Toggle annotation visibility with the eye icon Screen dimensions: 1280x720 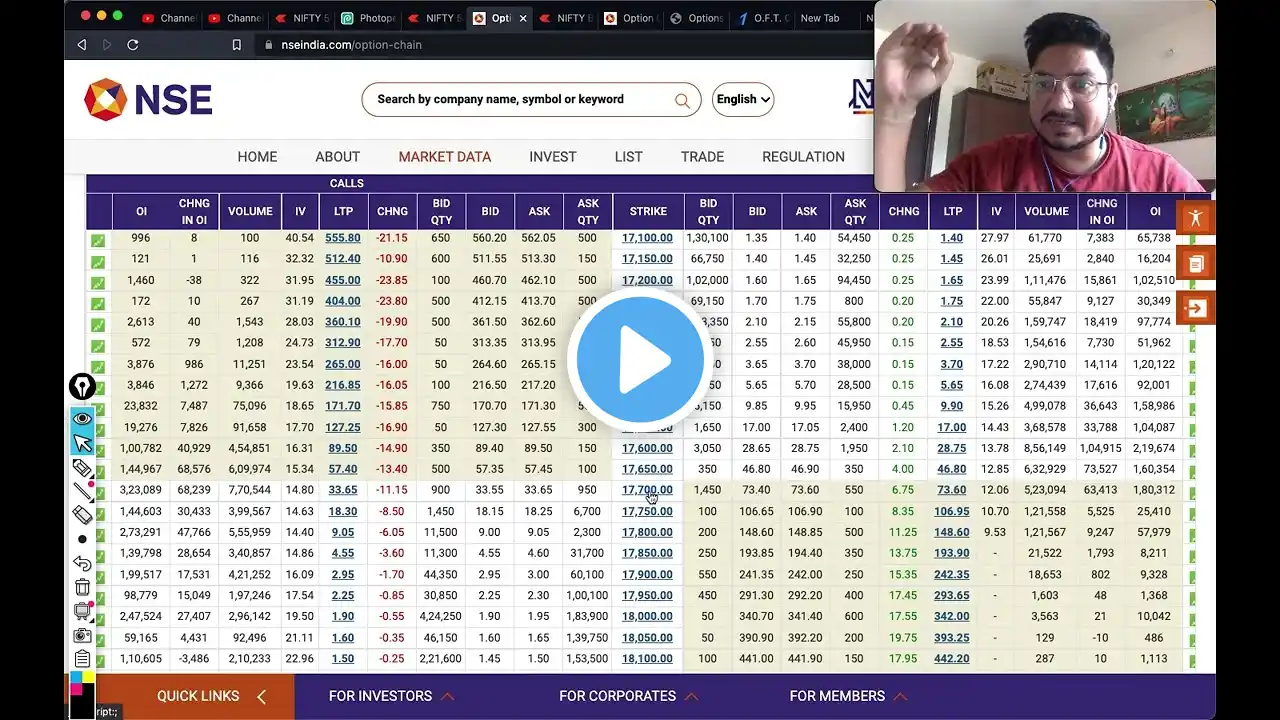[82, 419]
